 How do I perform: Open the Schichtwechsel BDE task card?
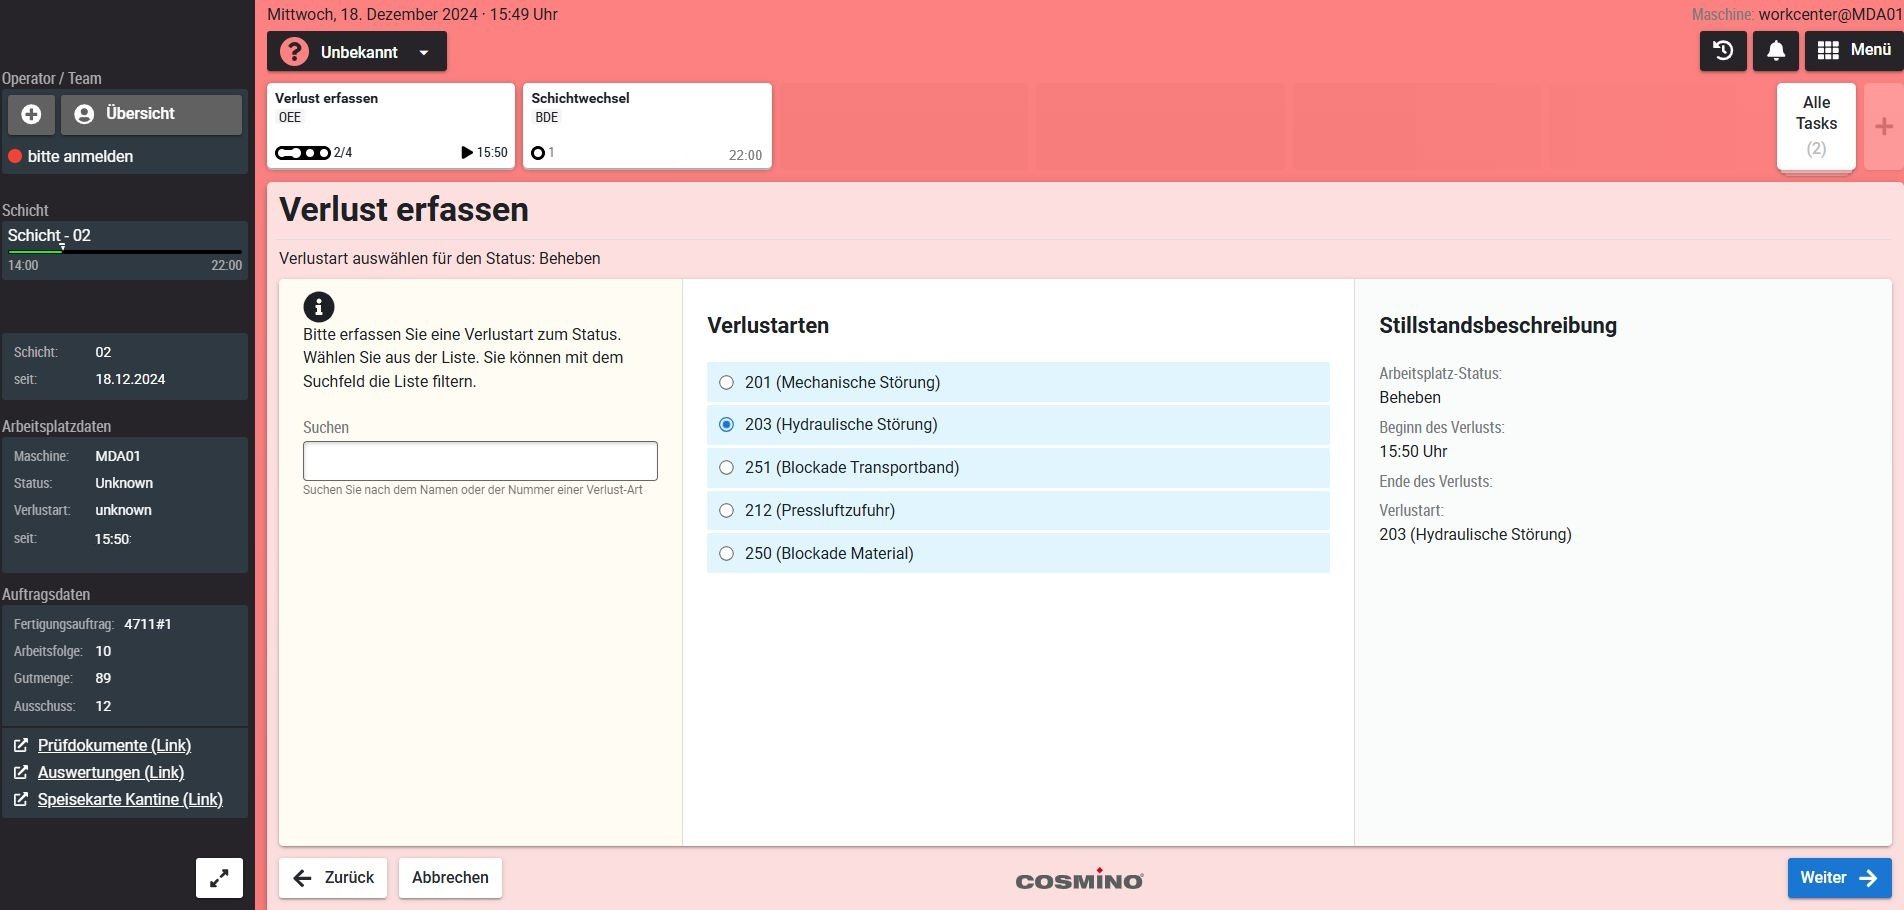click(x=646, y=125)
